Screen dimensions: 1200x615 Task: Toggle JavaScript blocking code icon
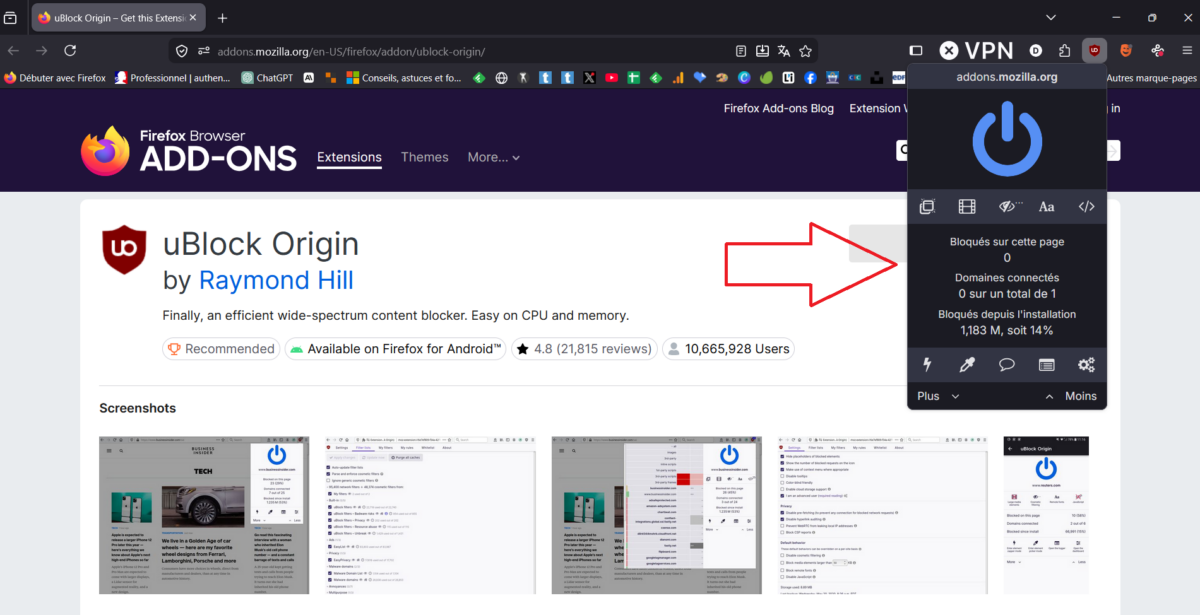(1087, 207)
